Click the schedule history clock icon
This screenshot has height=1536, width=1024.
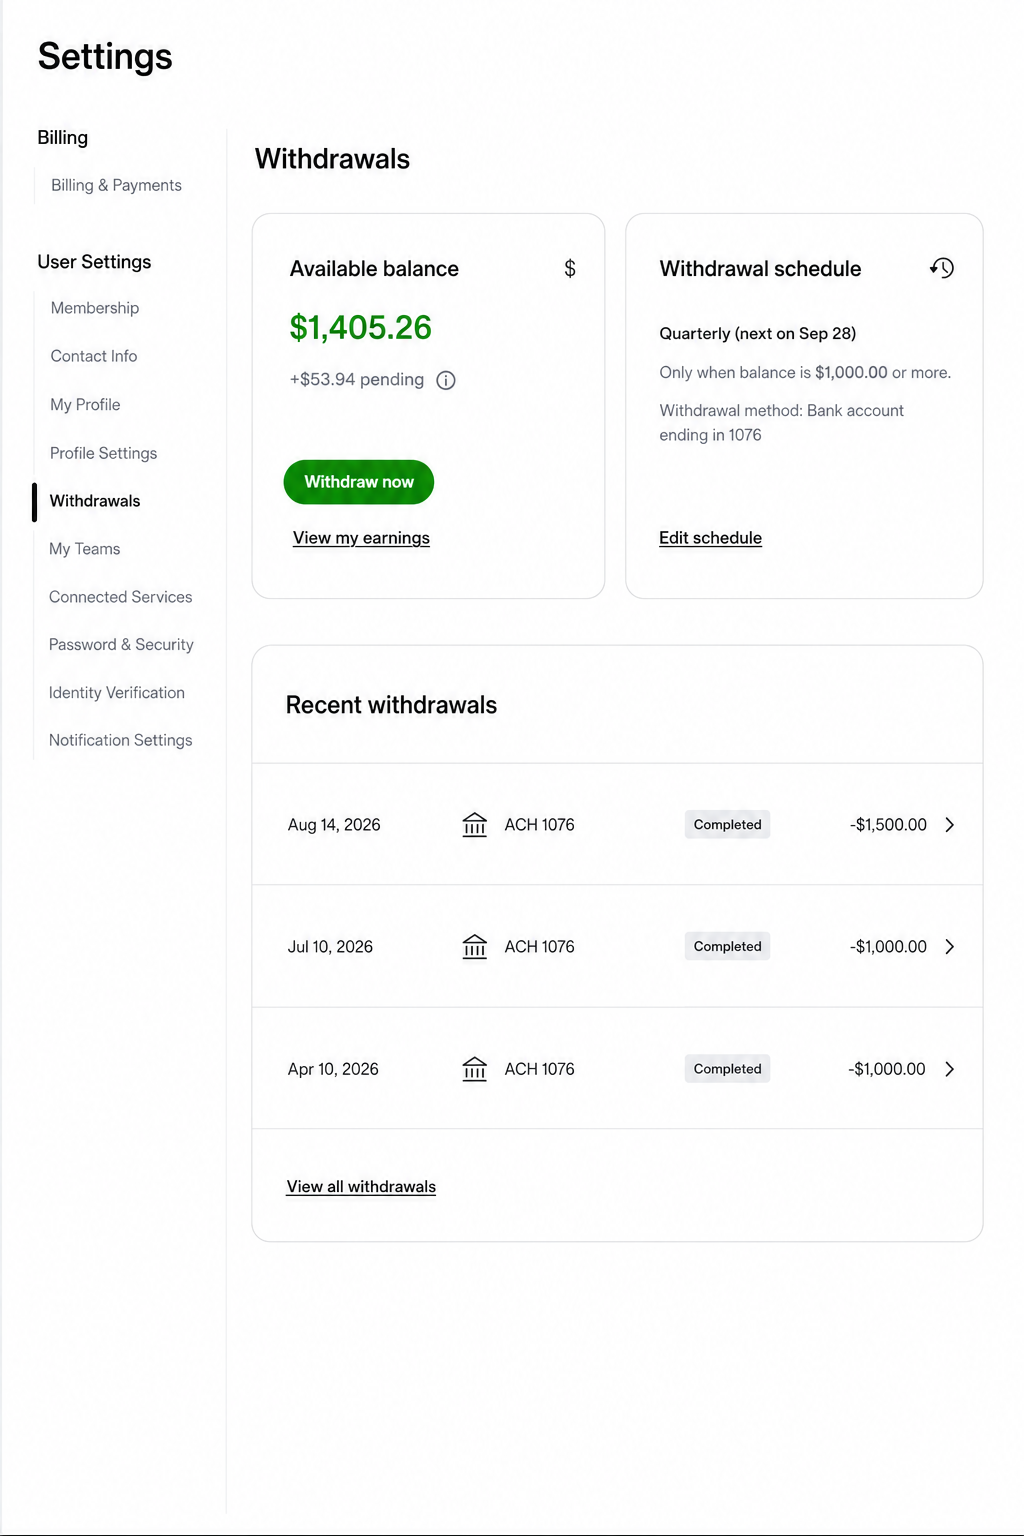[x=942, y=268]
